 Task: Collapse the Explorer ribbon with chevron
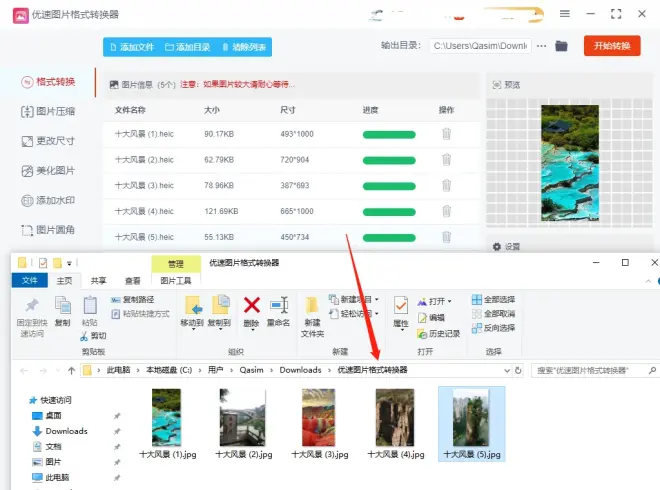click(648, 281)
